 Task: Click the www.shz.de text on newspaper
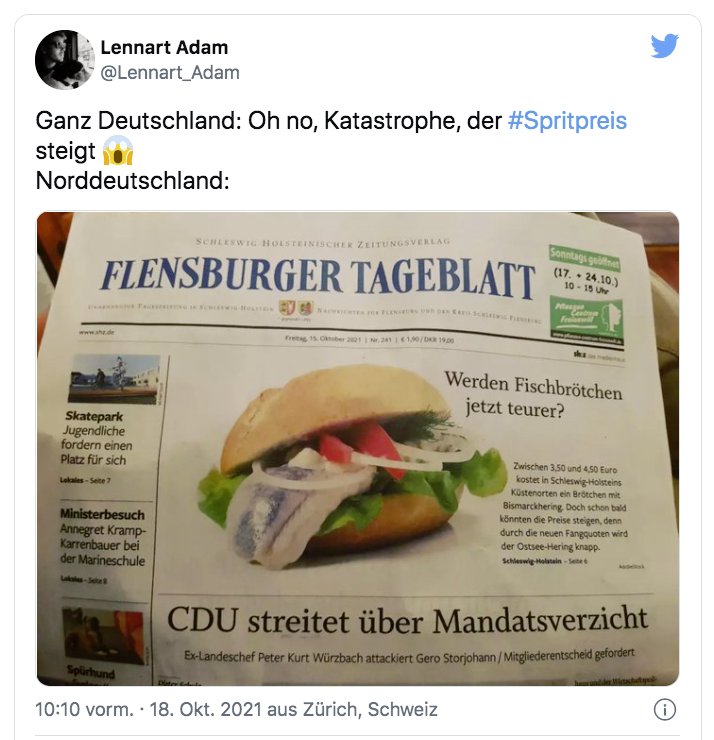pos(97,332)
